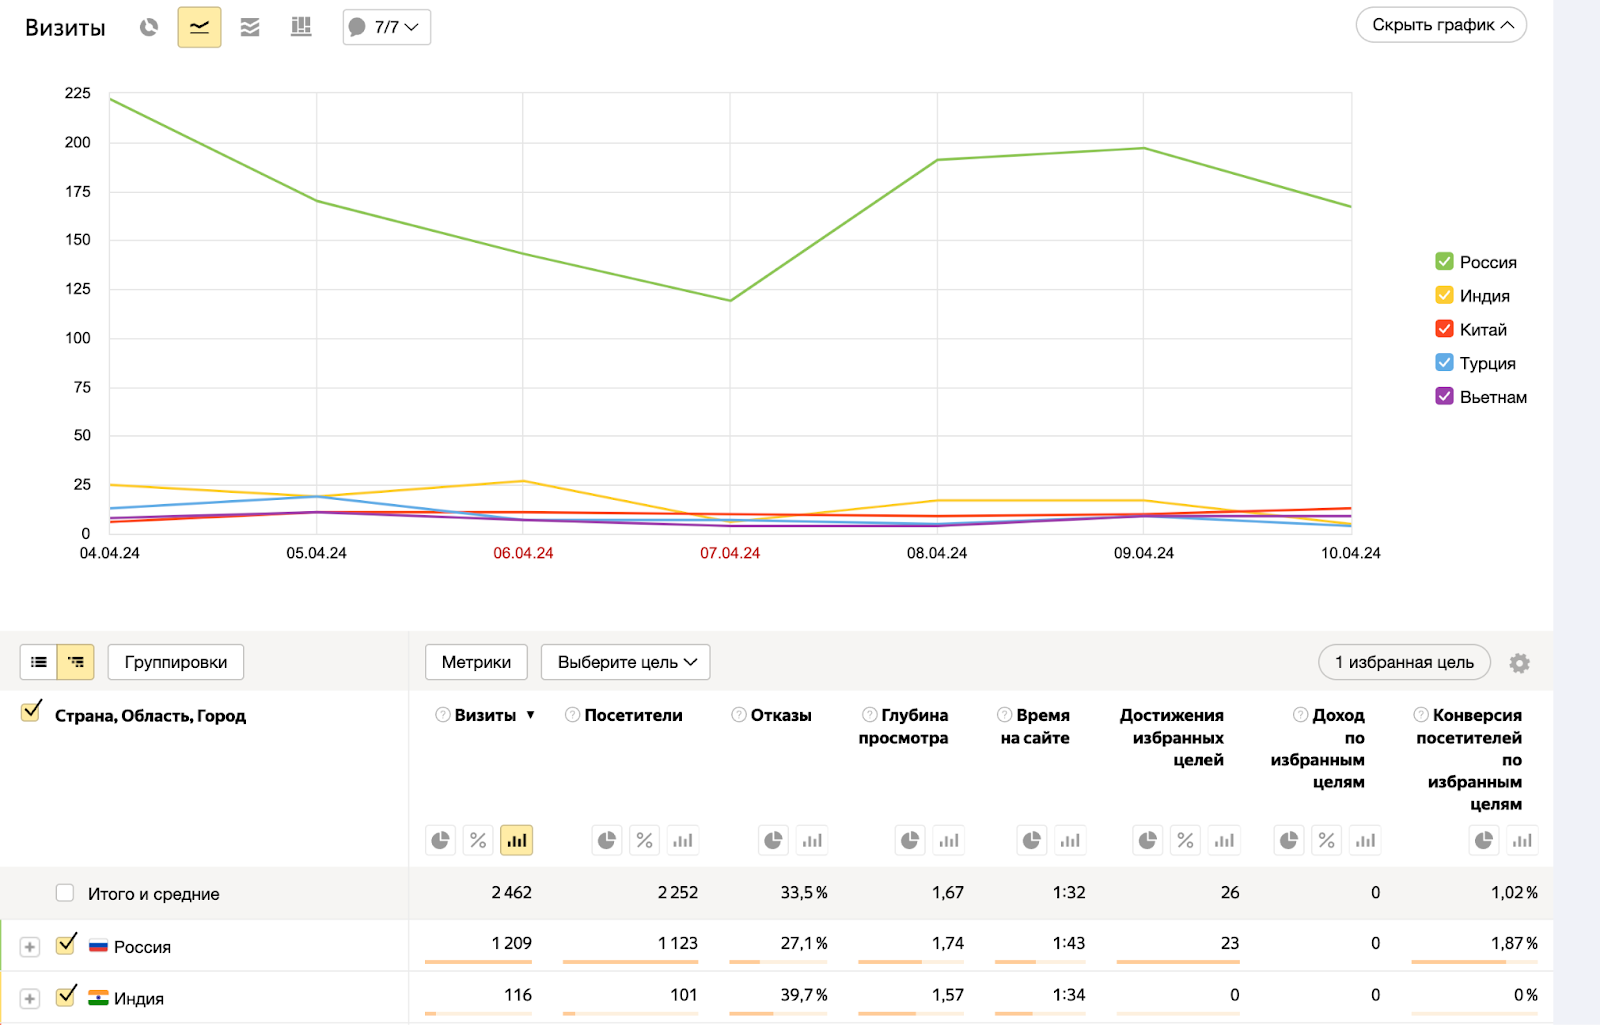The height and width of the screenshot is (1025, 1600).
Task: Switch to flat list view icon
Action: tap(39, 662)
